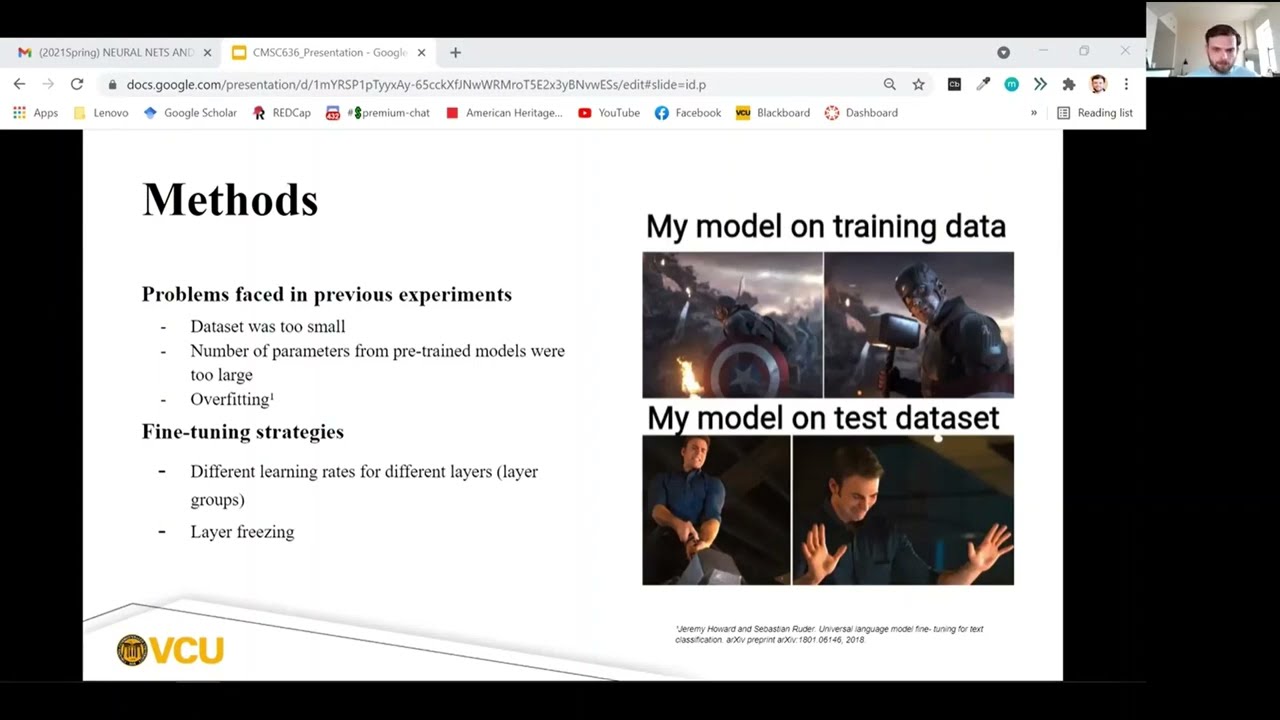Open the Cb extension icon
This screenshot has width=1280, height=720.
coord(954,85)
